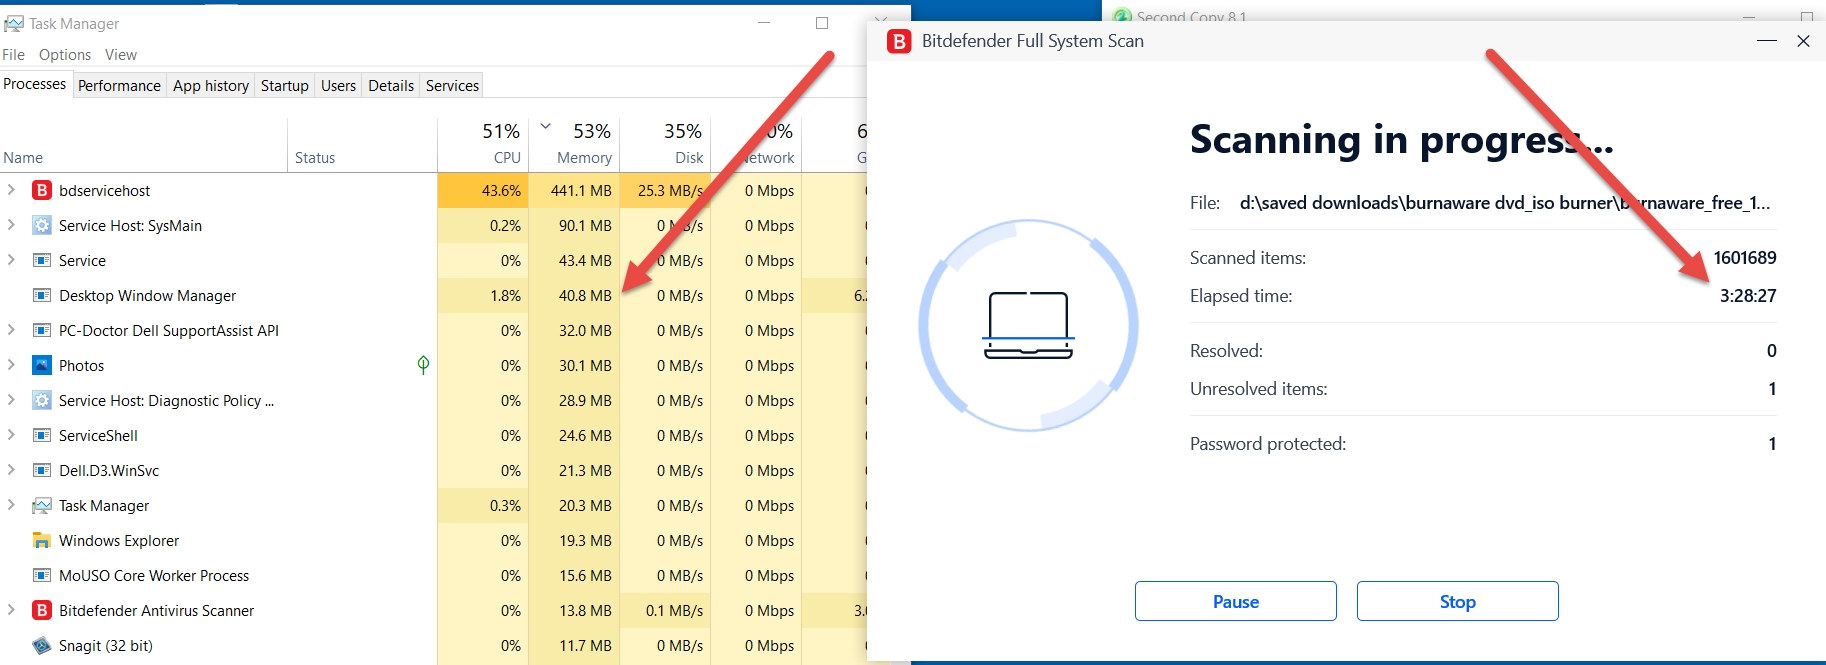Click the 441.1 MB memory cell
This screenshot has height=665, width=1826.
(x=574, y=190)
